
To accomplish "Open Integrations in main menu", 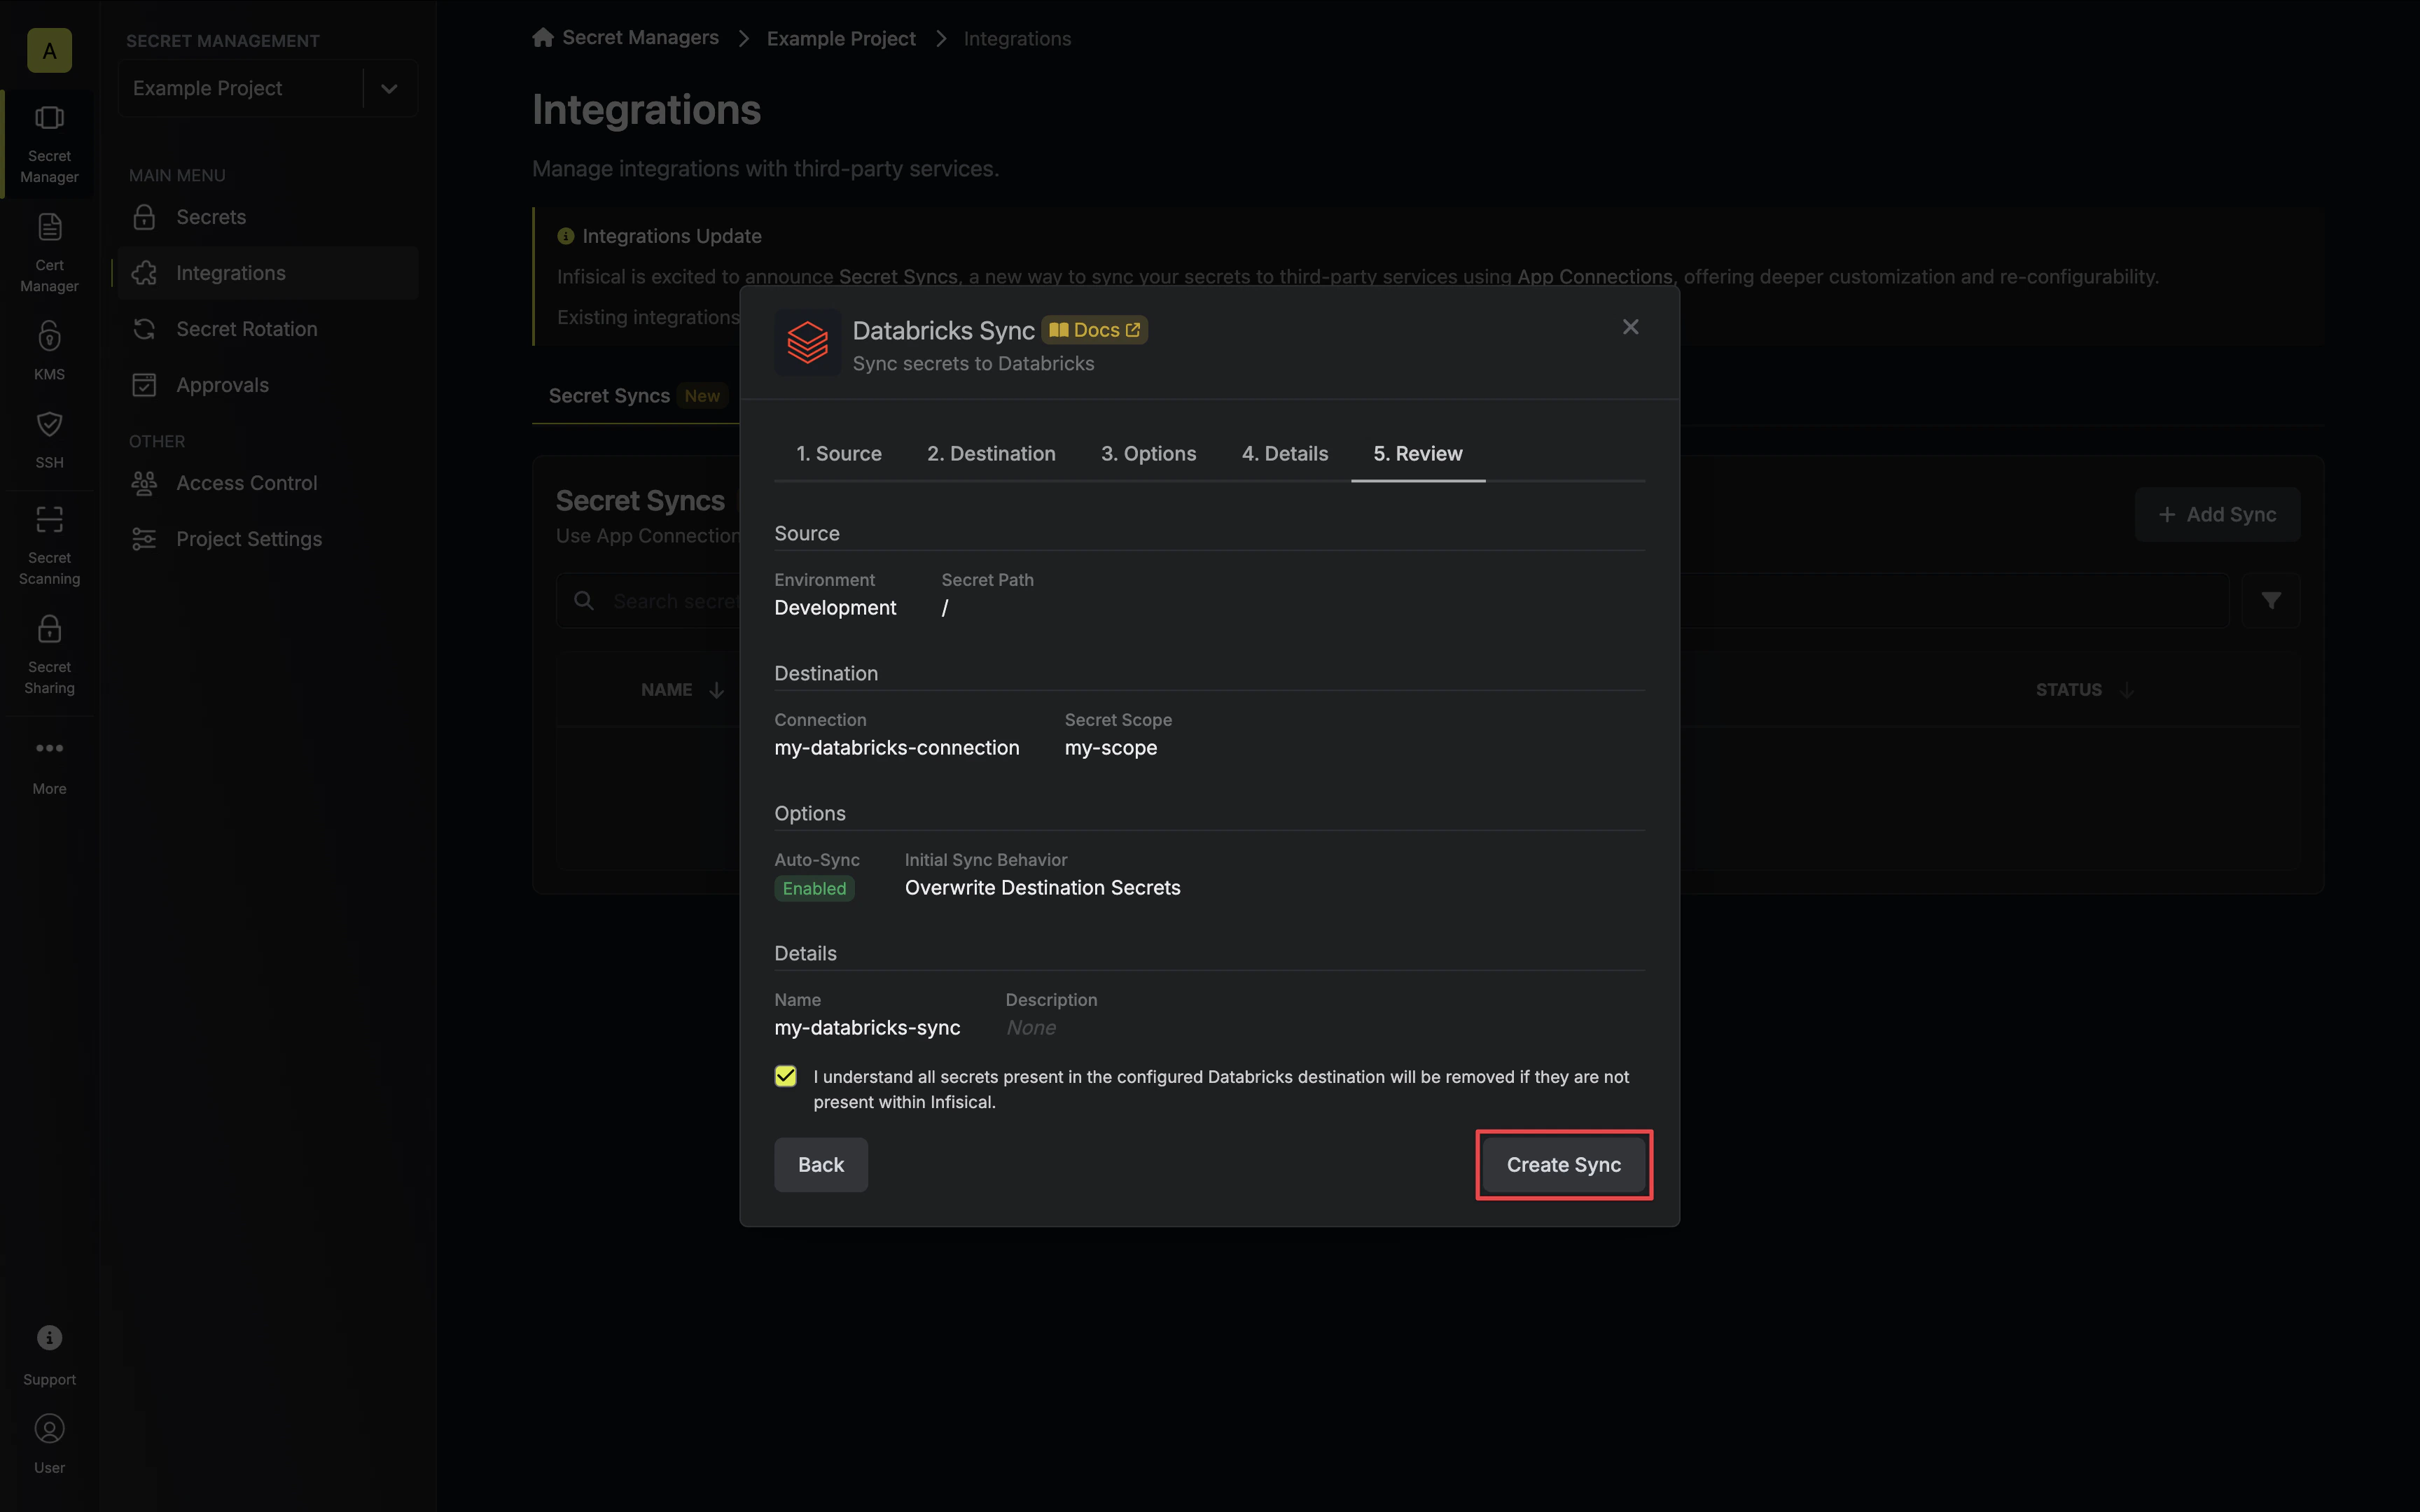I will pyautogui.click(x=267, y=273).
